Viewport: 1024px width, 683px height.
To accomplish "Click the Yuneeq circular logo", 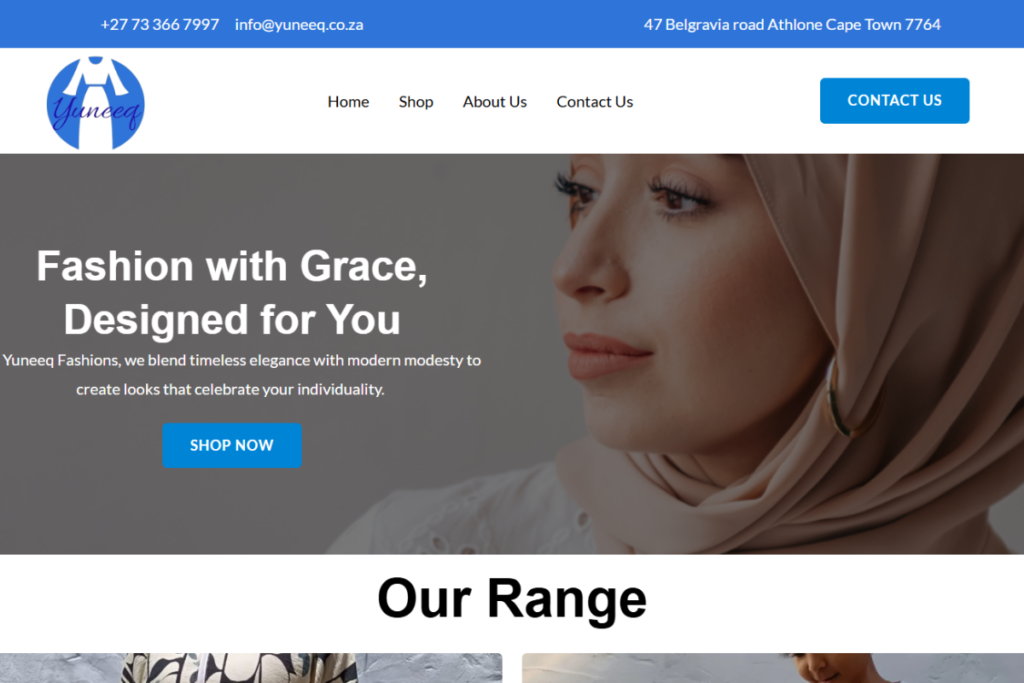I will point(95,103).
